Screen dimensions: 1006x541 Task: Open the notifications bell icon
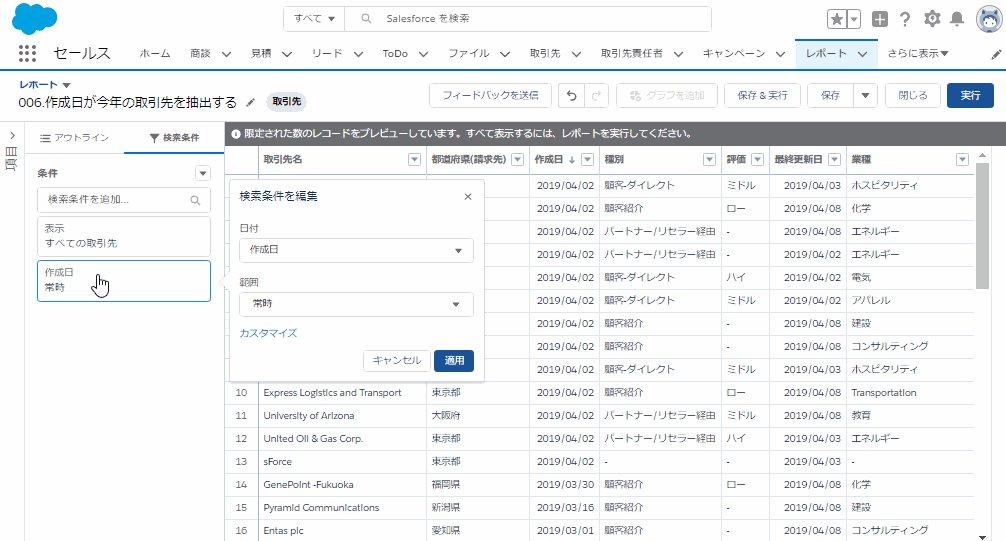click(957, 19)
